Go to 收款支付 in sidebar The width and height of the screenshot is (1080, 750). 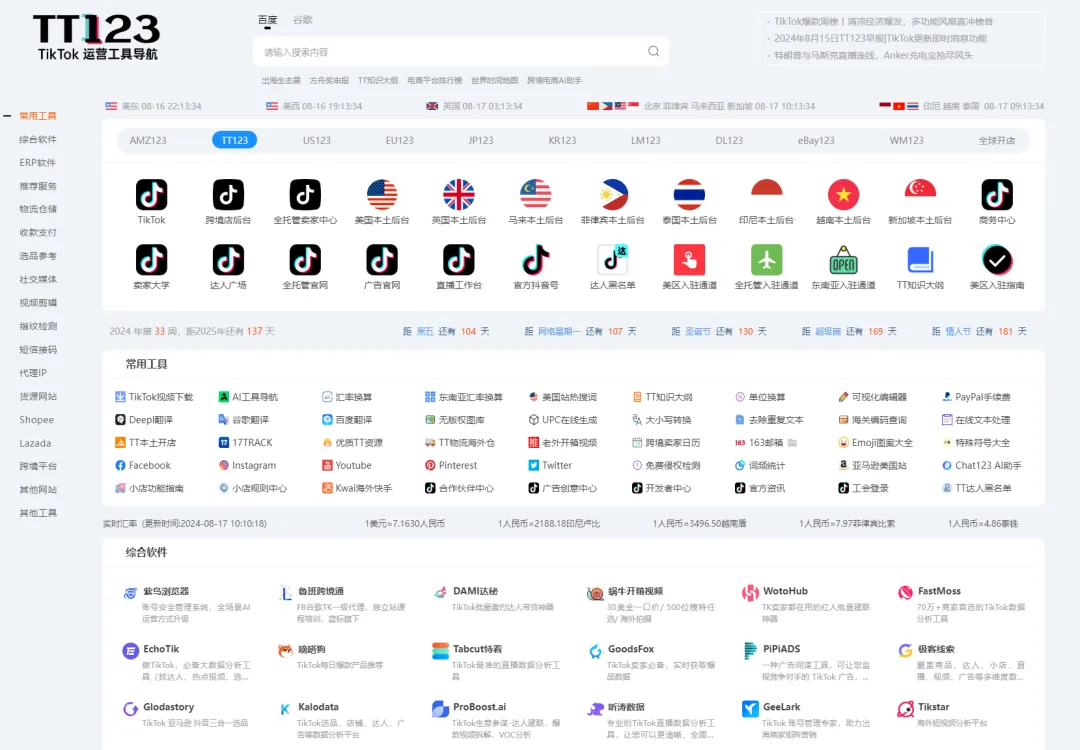[x=38, y=232]
